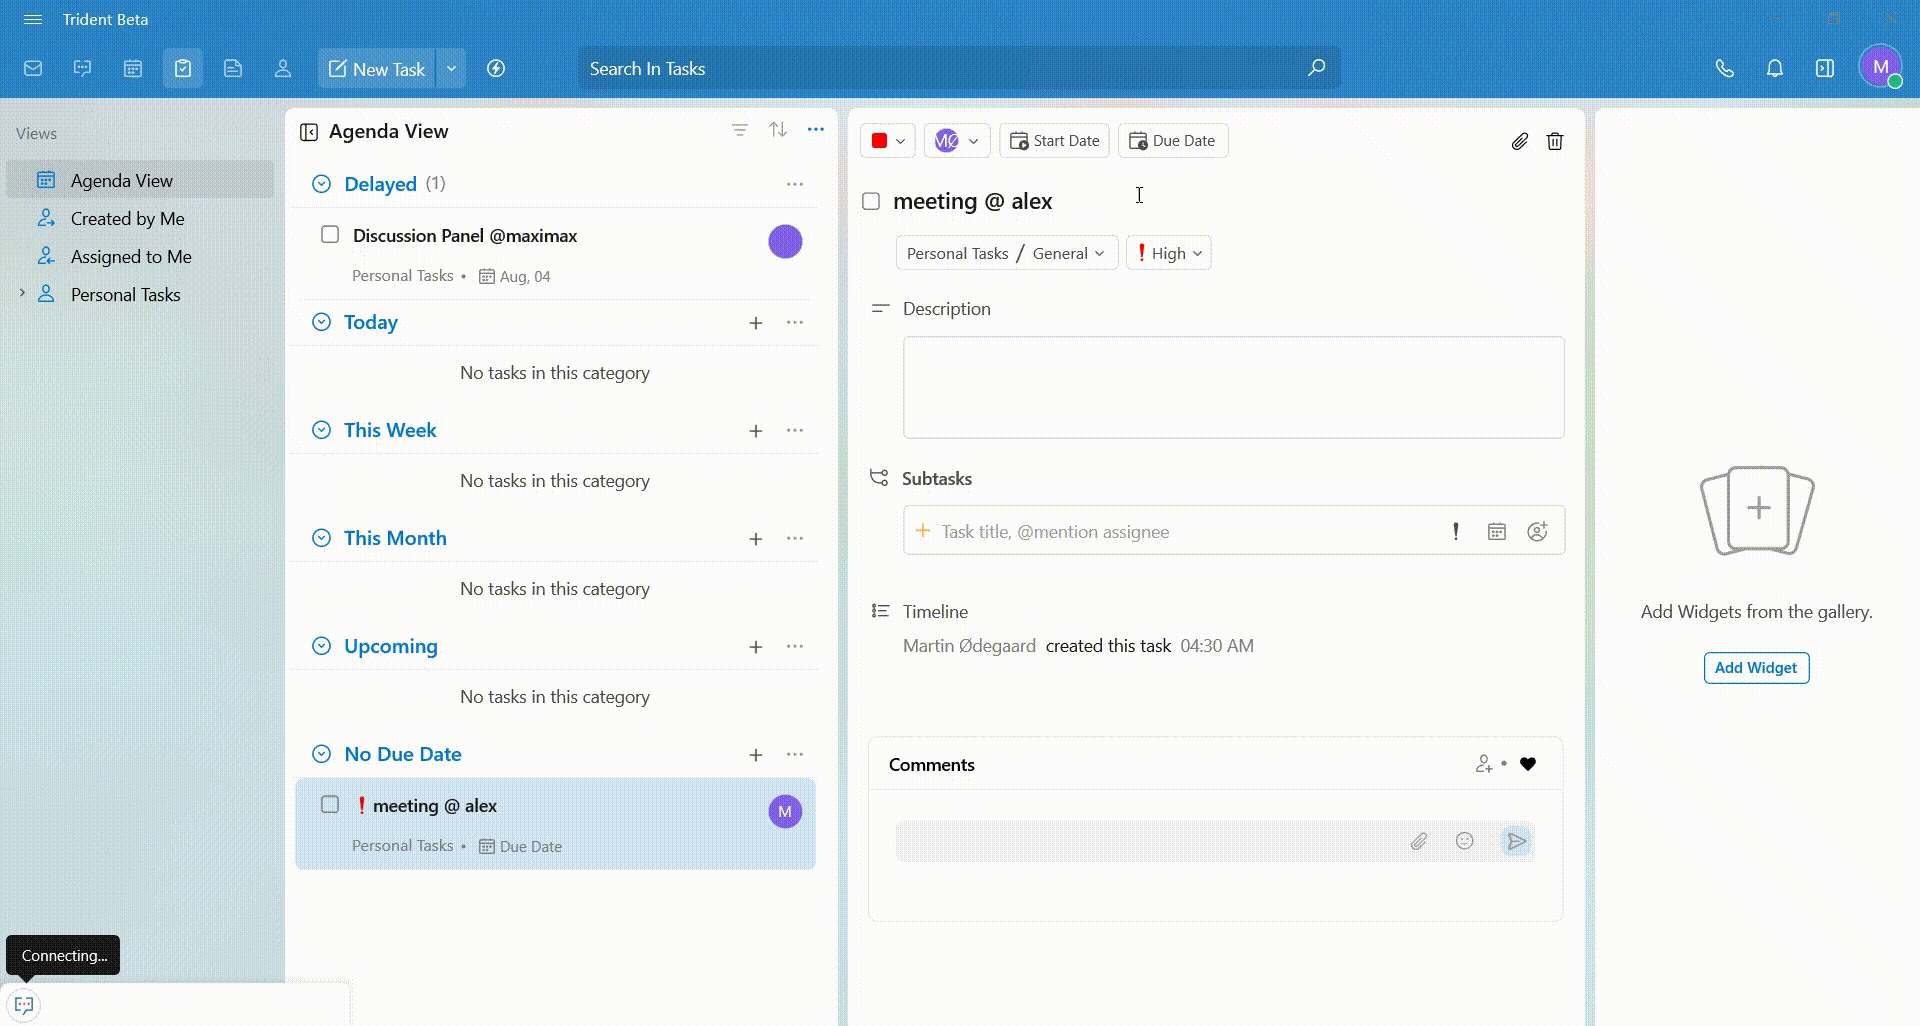Expand the New Task dropdown arrow
Viewport: 1920px width, 1026px height.
click(x=452, y=69)
